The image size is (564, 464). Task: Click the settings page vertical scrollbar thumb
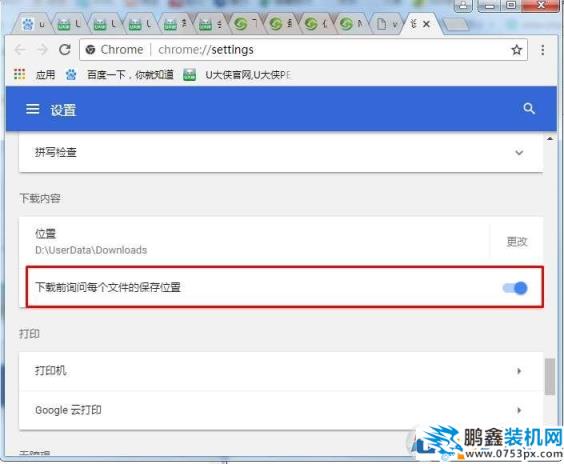(x=549, y=376)
